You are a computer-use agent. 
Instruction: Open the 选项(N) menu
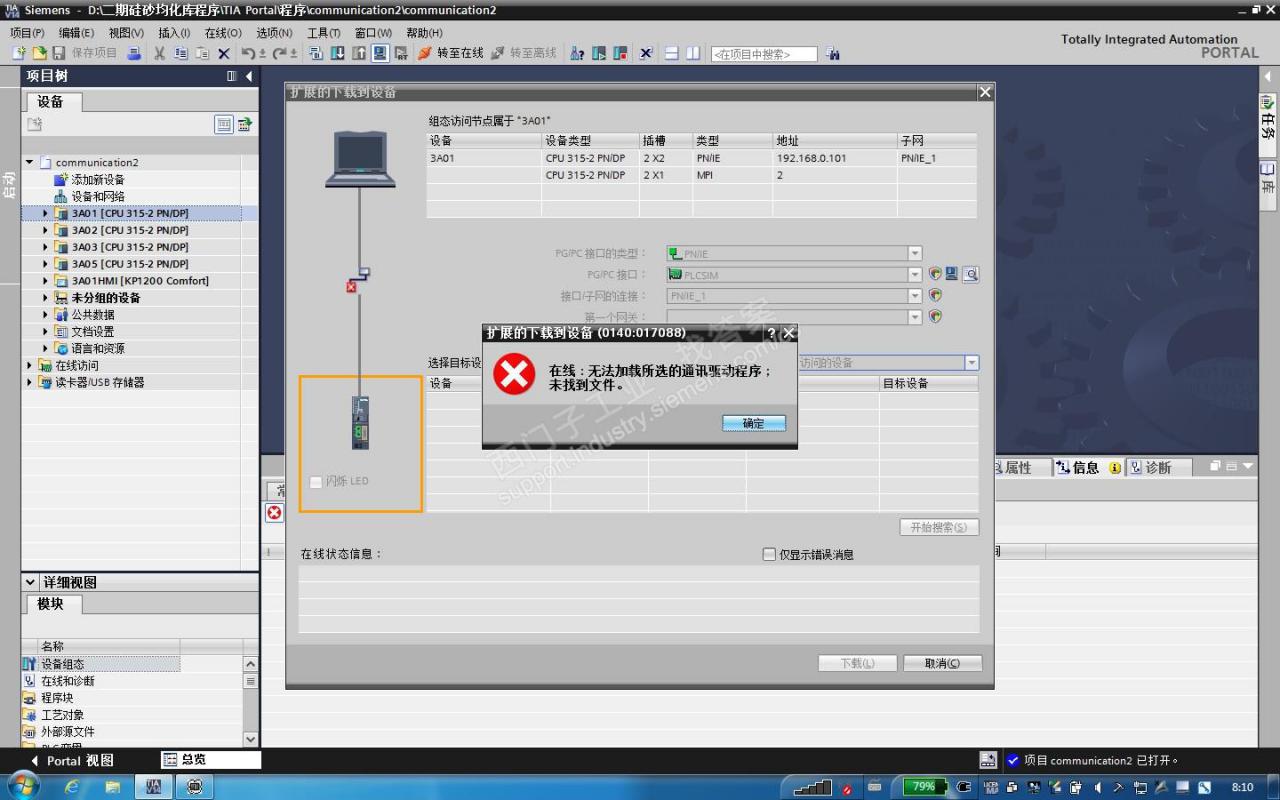tap(274, 33)
